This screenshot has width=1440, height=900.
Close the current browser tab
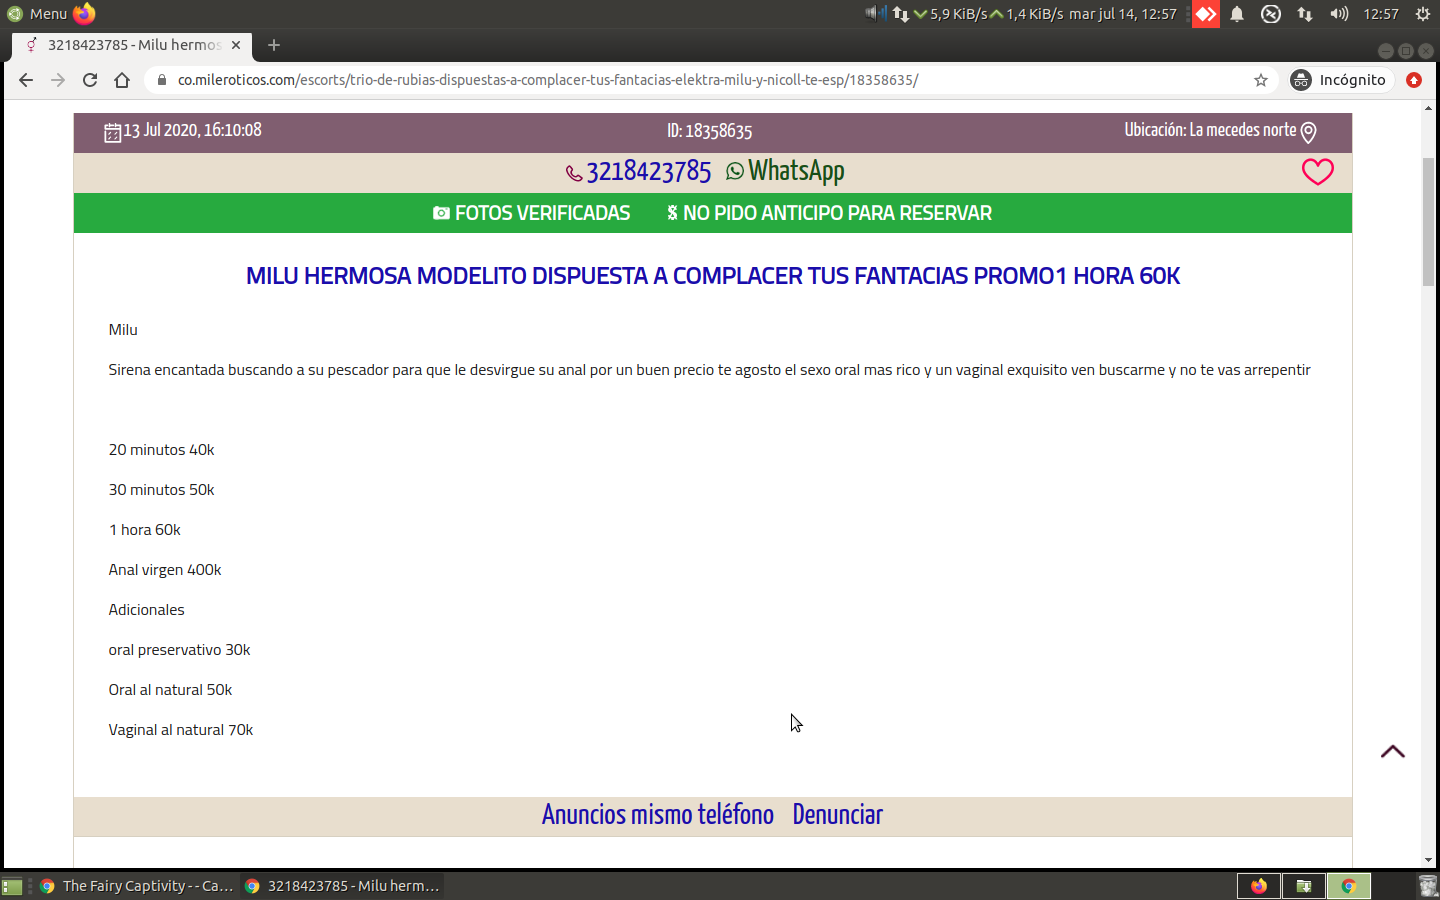click(x=236, y=45)
